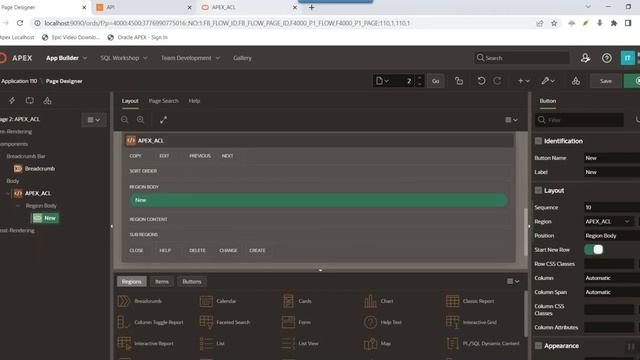This screenshot has height=360, width=640.
Task: Open the Utilities wrench dropdown
Action: pos(548,81)
